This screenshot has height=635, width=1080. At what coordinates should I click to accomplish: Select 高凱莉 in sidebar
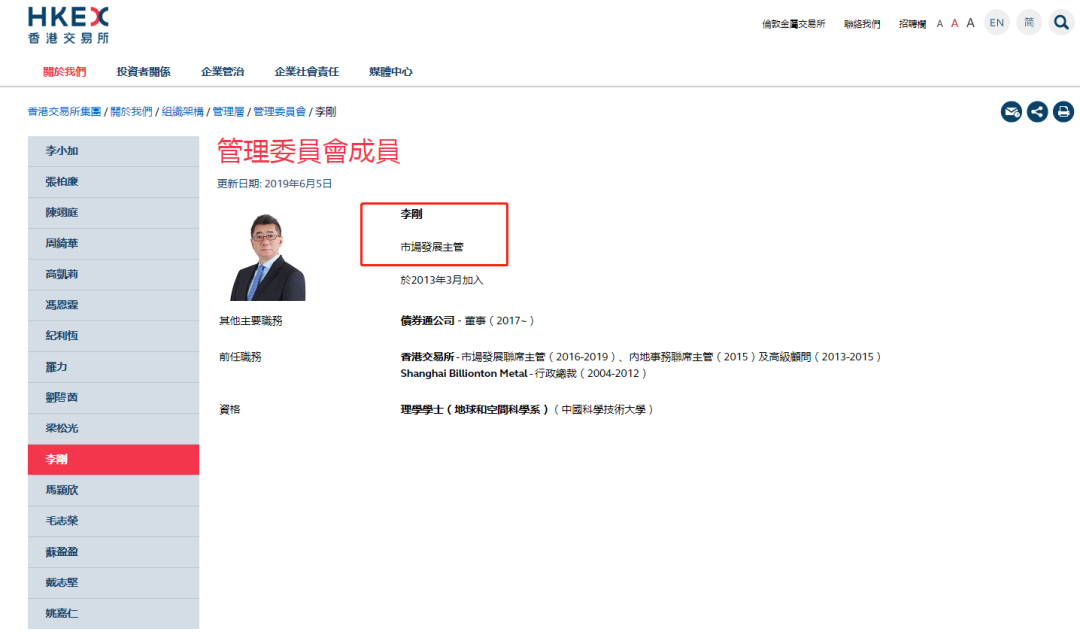point(114,274)
